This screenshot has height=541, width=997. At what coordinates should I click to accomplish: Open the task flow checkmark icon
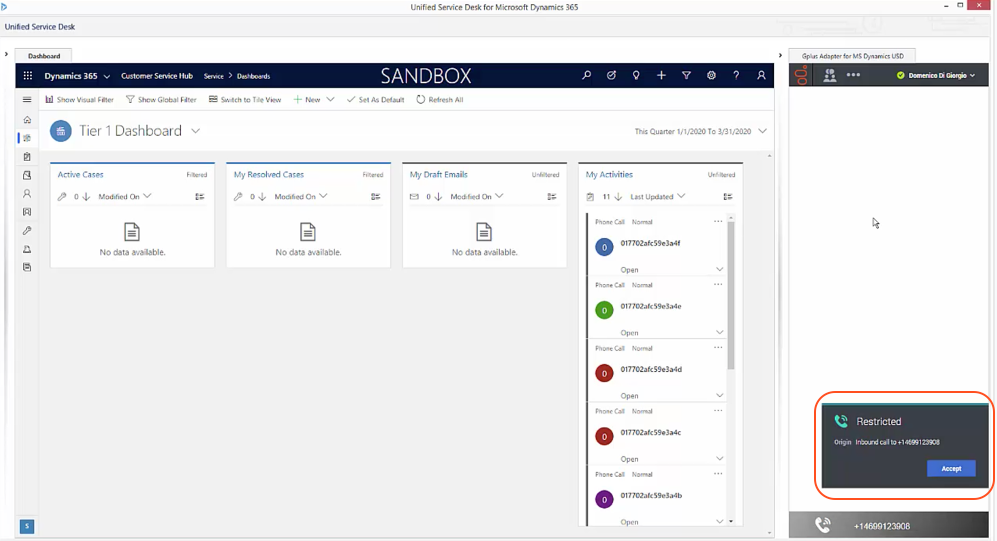611,75
